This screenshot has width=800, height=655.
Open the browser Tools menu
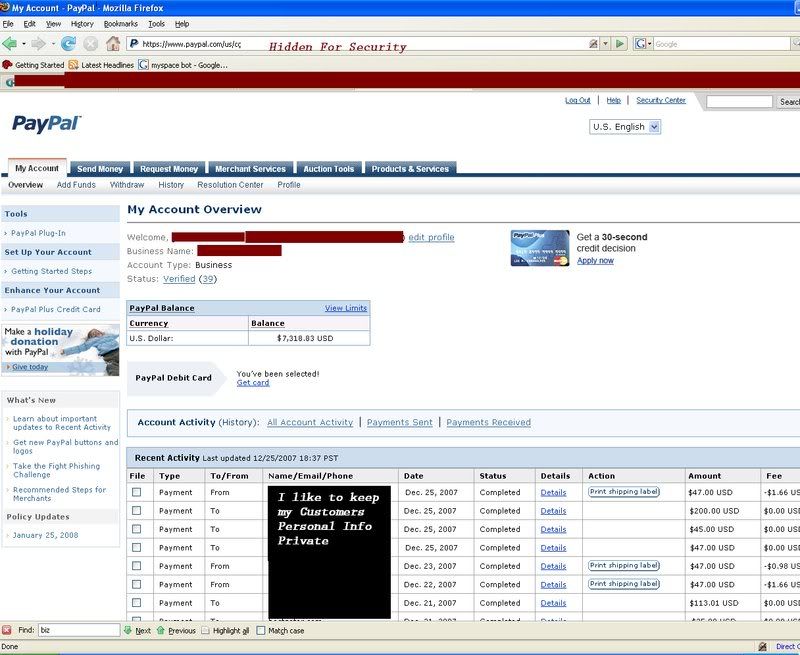point(156,23)
